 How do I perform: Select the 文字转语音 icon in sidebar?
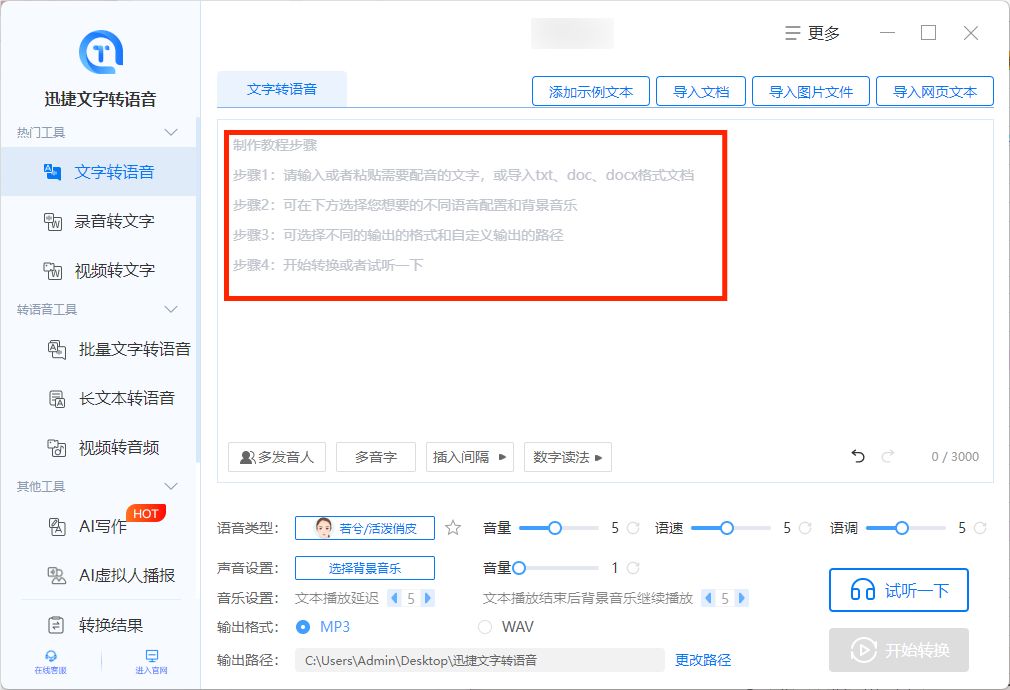tap(52, 172)
